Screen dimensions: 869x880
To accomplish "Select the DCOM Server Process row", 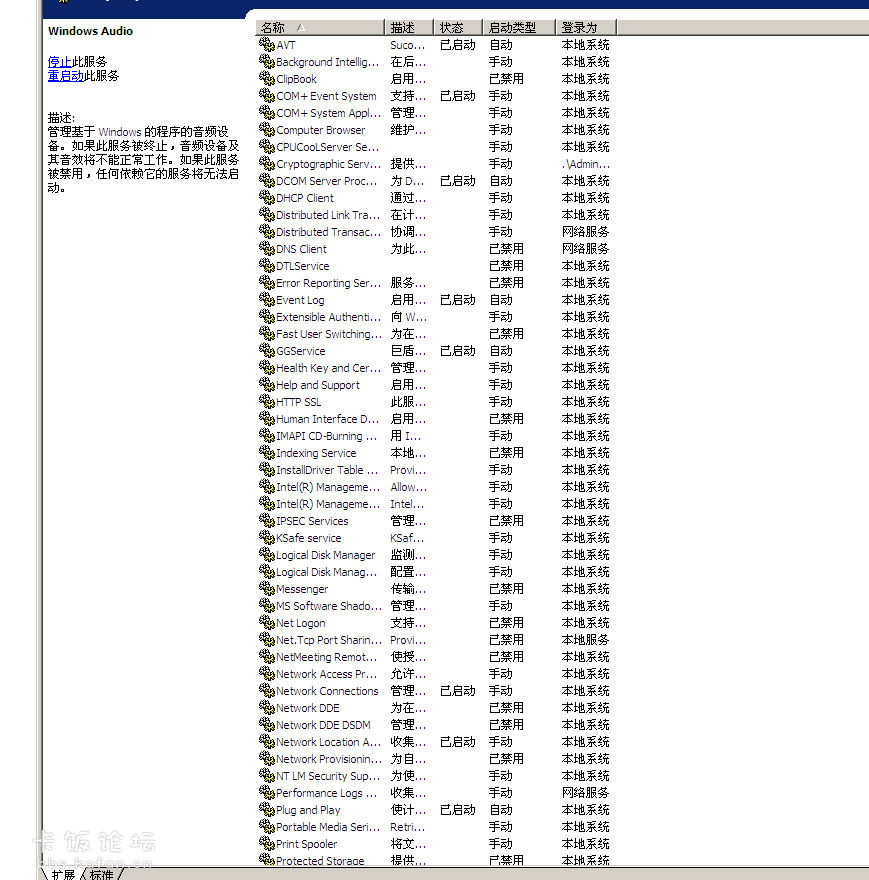I will pyautogui.click(x=434, y=181).
